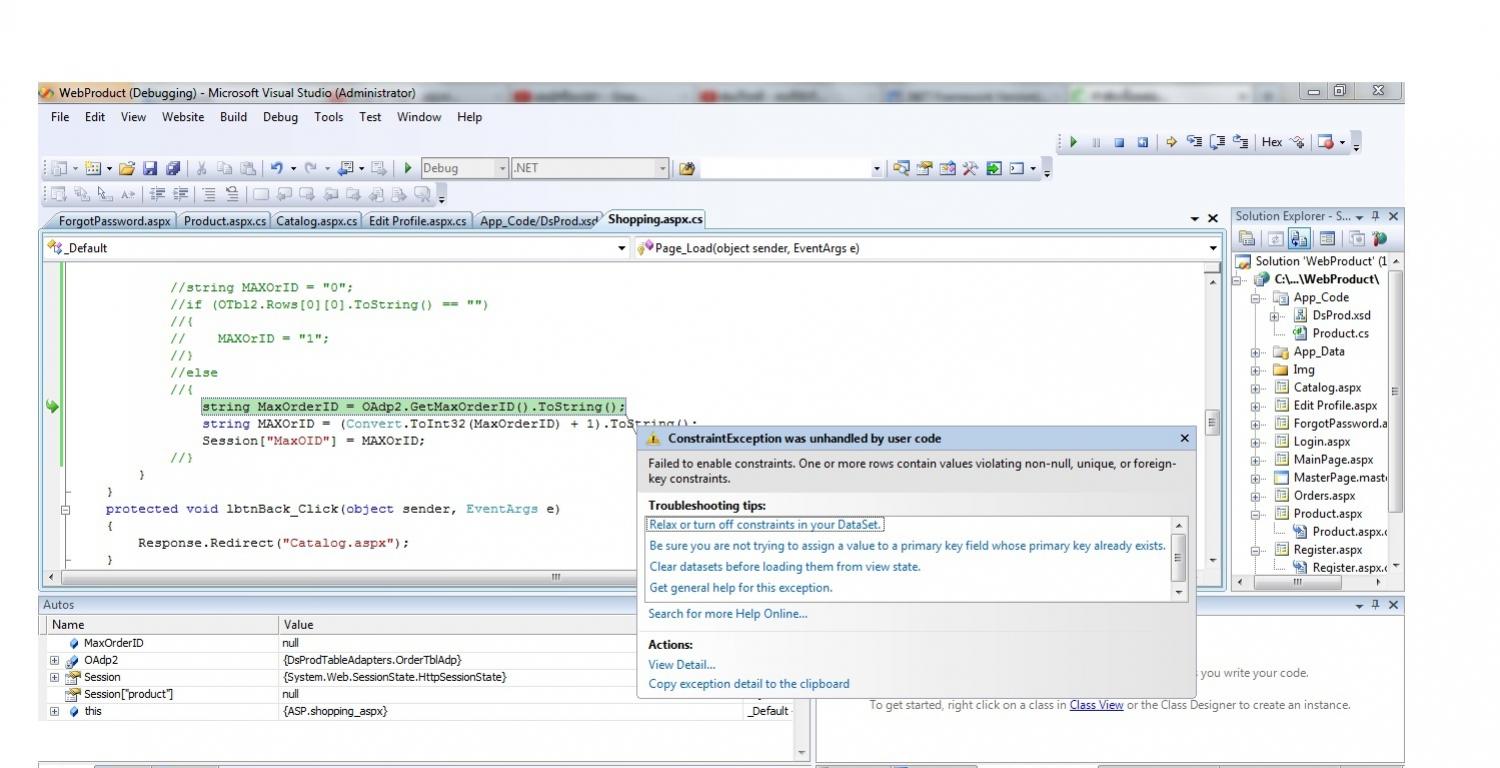The width and height of the screenshot is (1500, 768).
Task: Click the Show Next Statement arrow icon
Action: (x=1172, y=142)
